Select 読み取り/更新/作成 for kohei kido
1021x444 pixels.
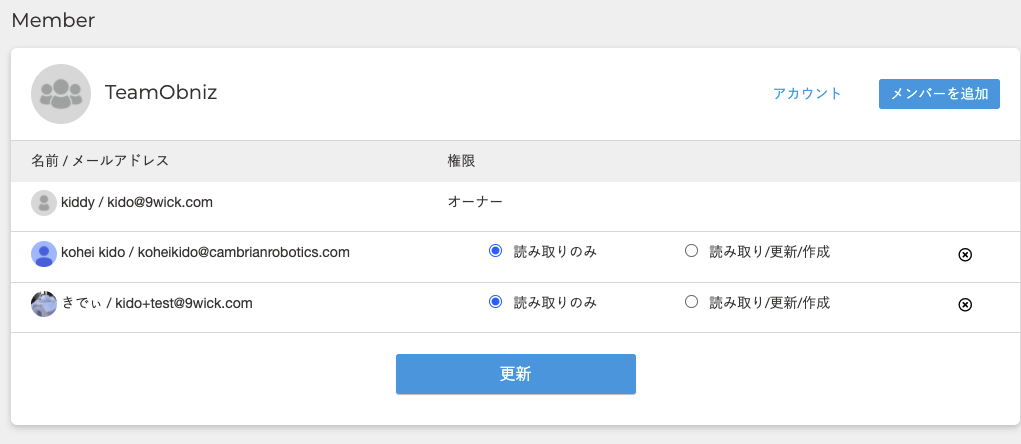[691, 252]
